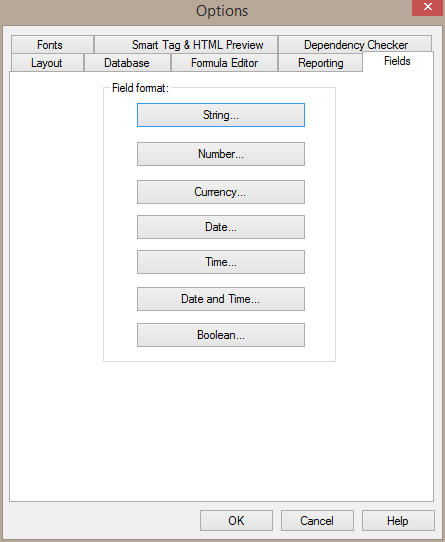Switch to the Fonts tab
This screenshot has height=542, width=445.
coord(52,45)
